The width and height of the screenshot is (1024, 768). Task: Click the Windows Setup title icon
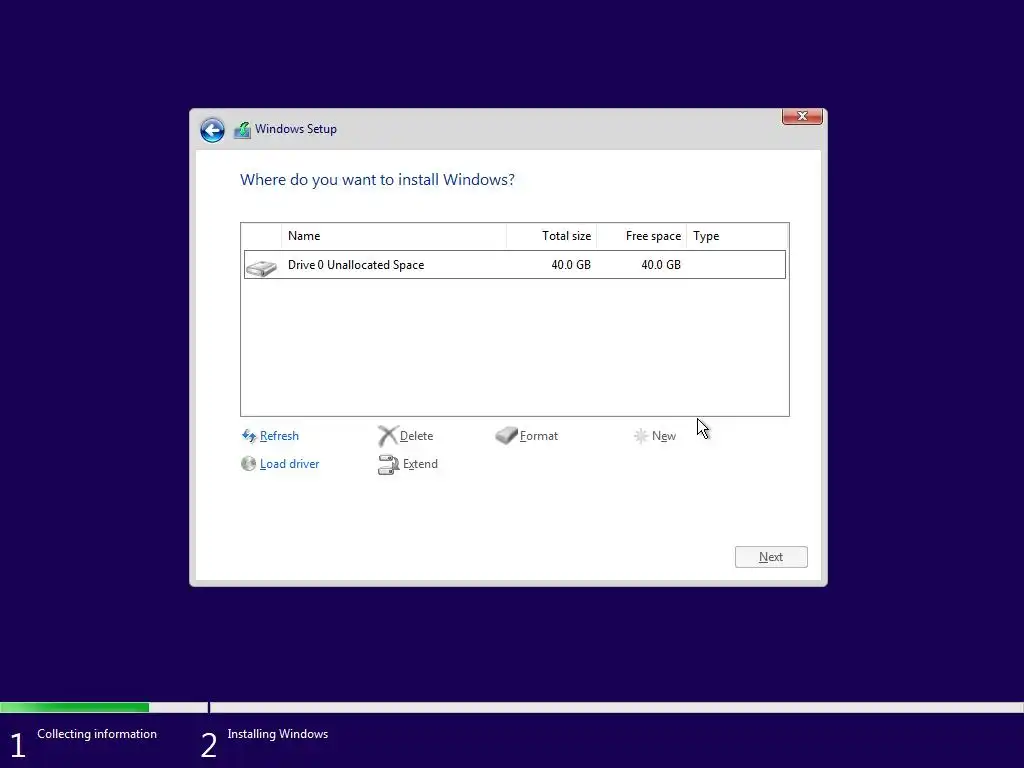[x=242, y=130]
